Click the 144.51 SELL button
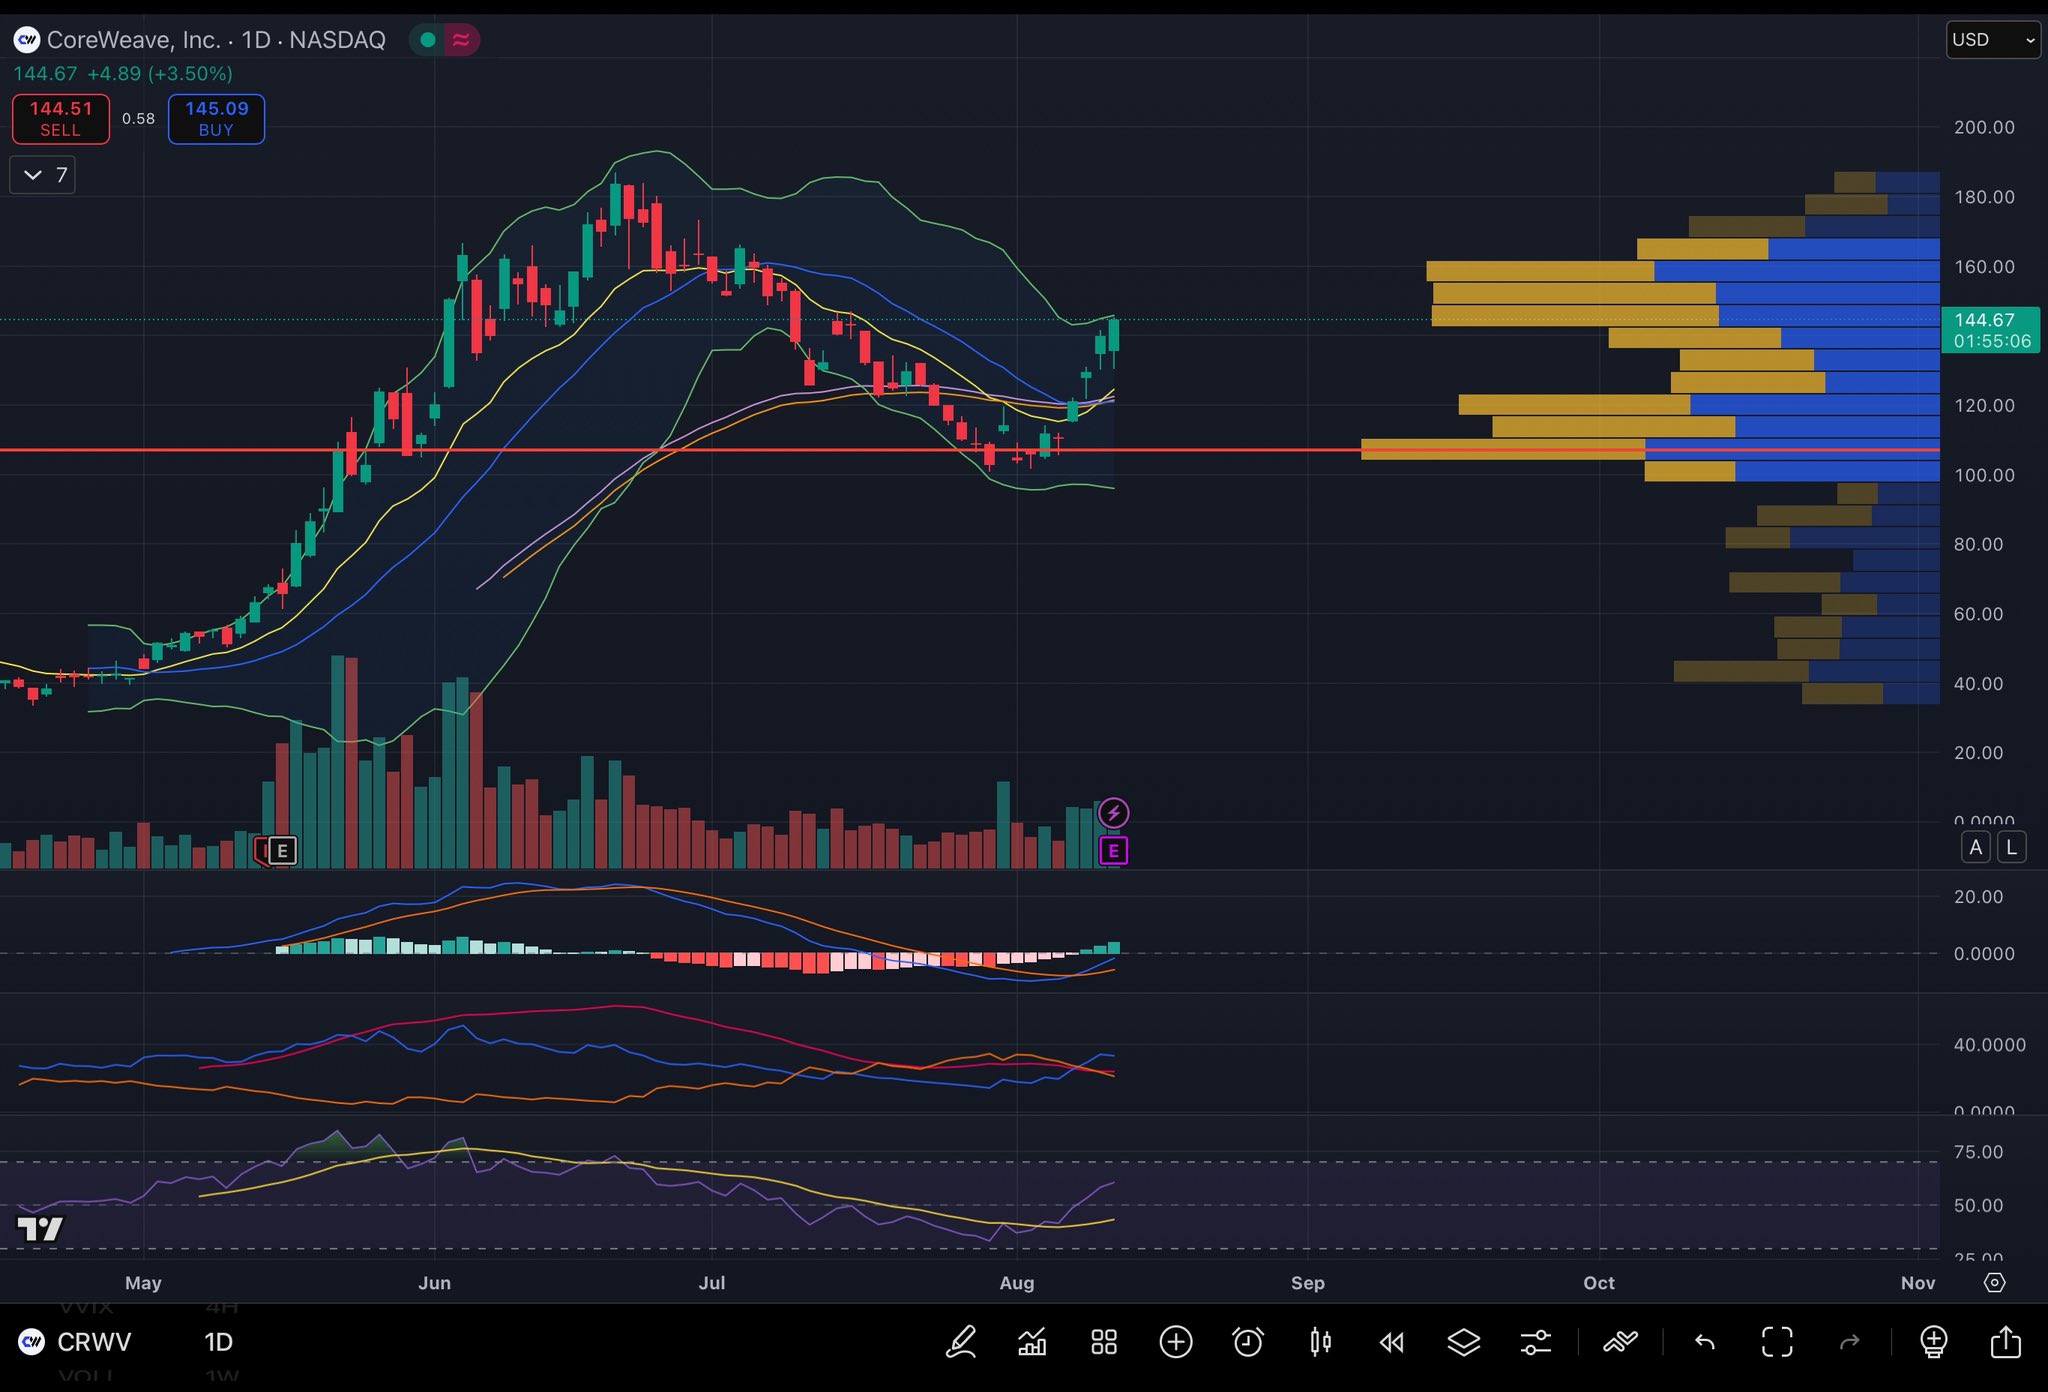This screenshot has height=1392, width=2048. pyautogui.click(x=60, y=118)
